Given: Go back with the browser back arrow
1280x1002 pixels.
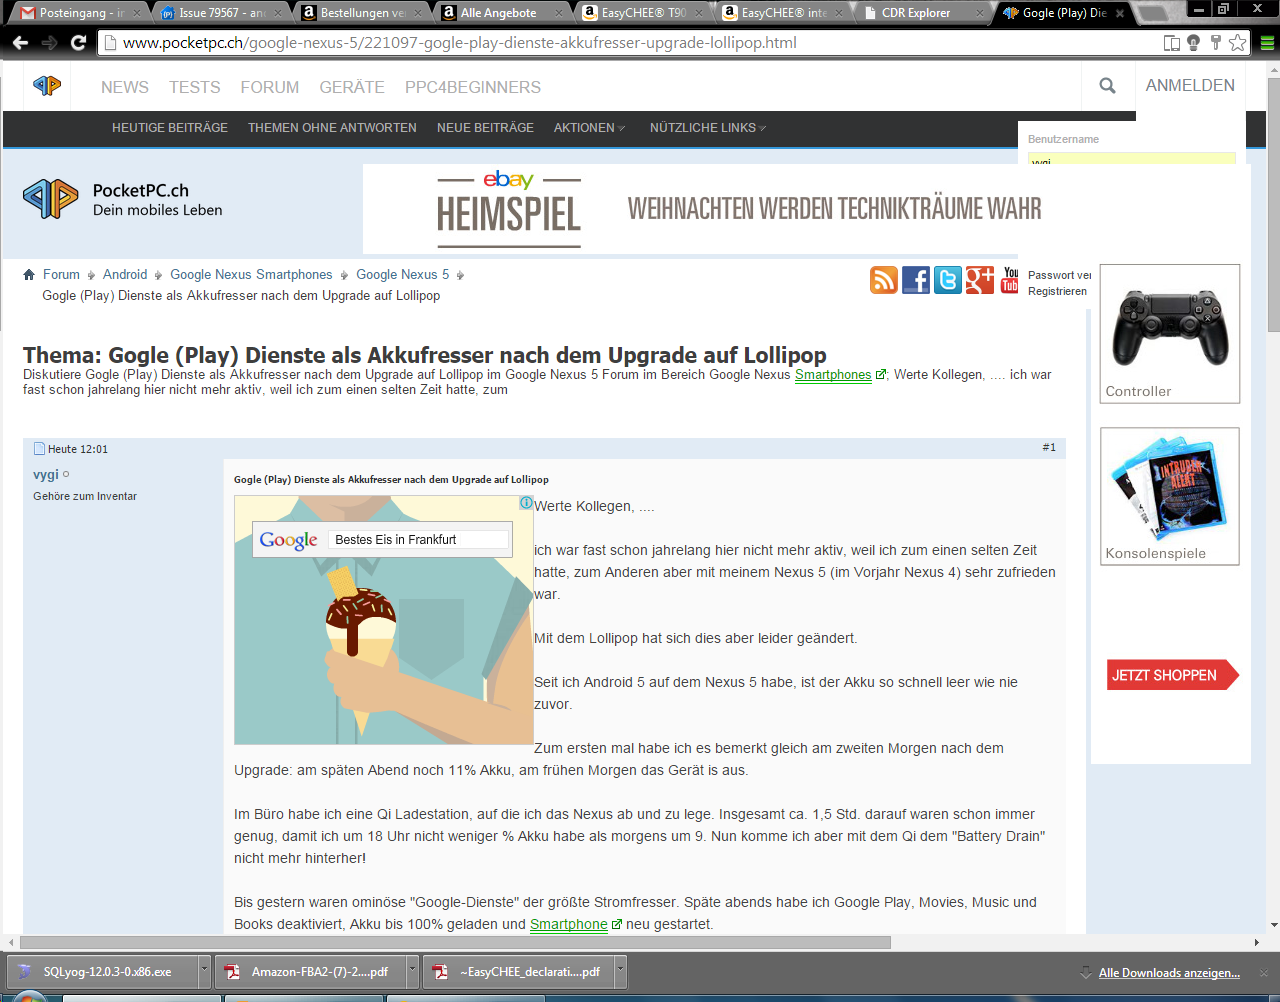Looking at the screenshot, I should tap(20, 43).
